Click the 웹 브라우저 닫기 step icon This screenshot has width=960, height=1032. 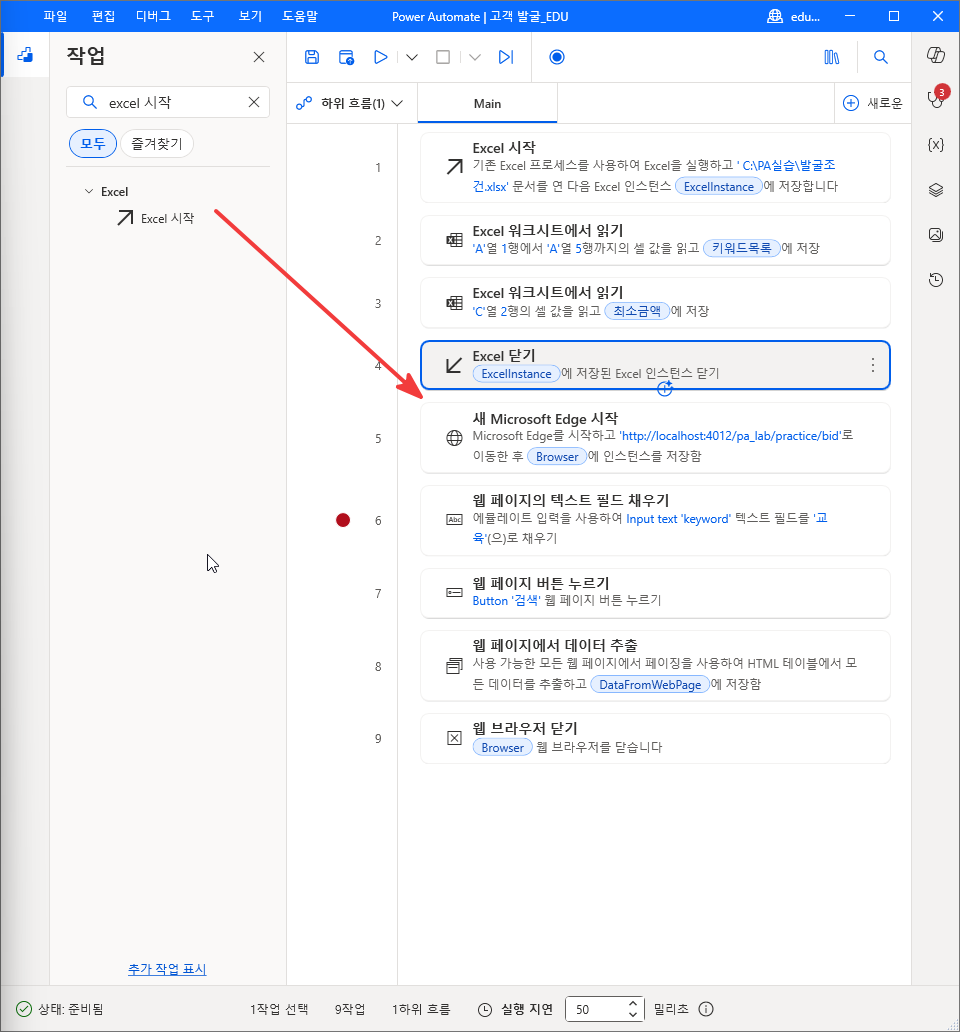point(454,738)
